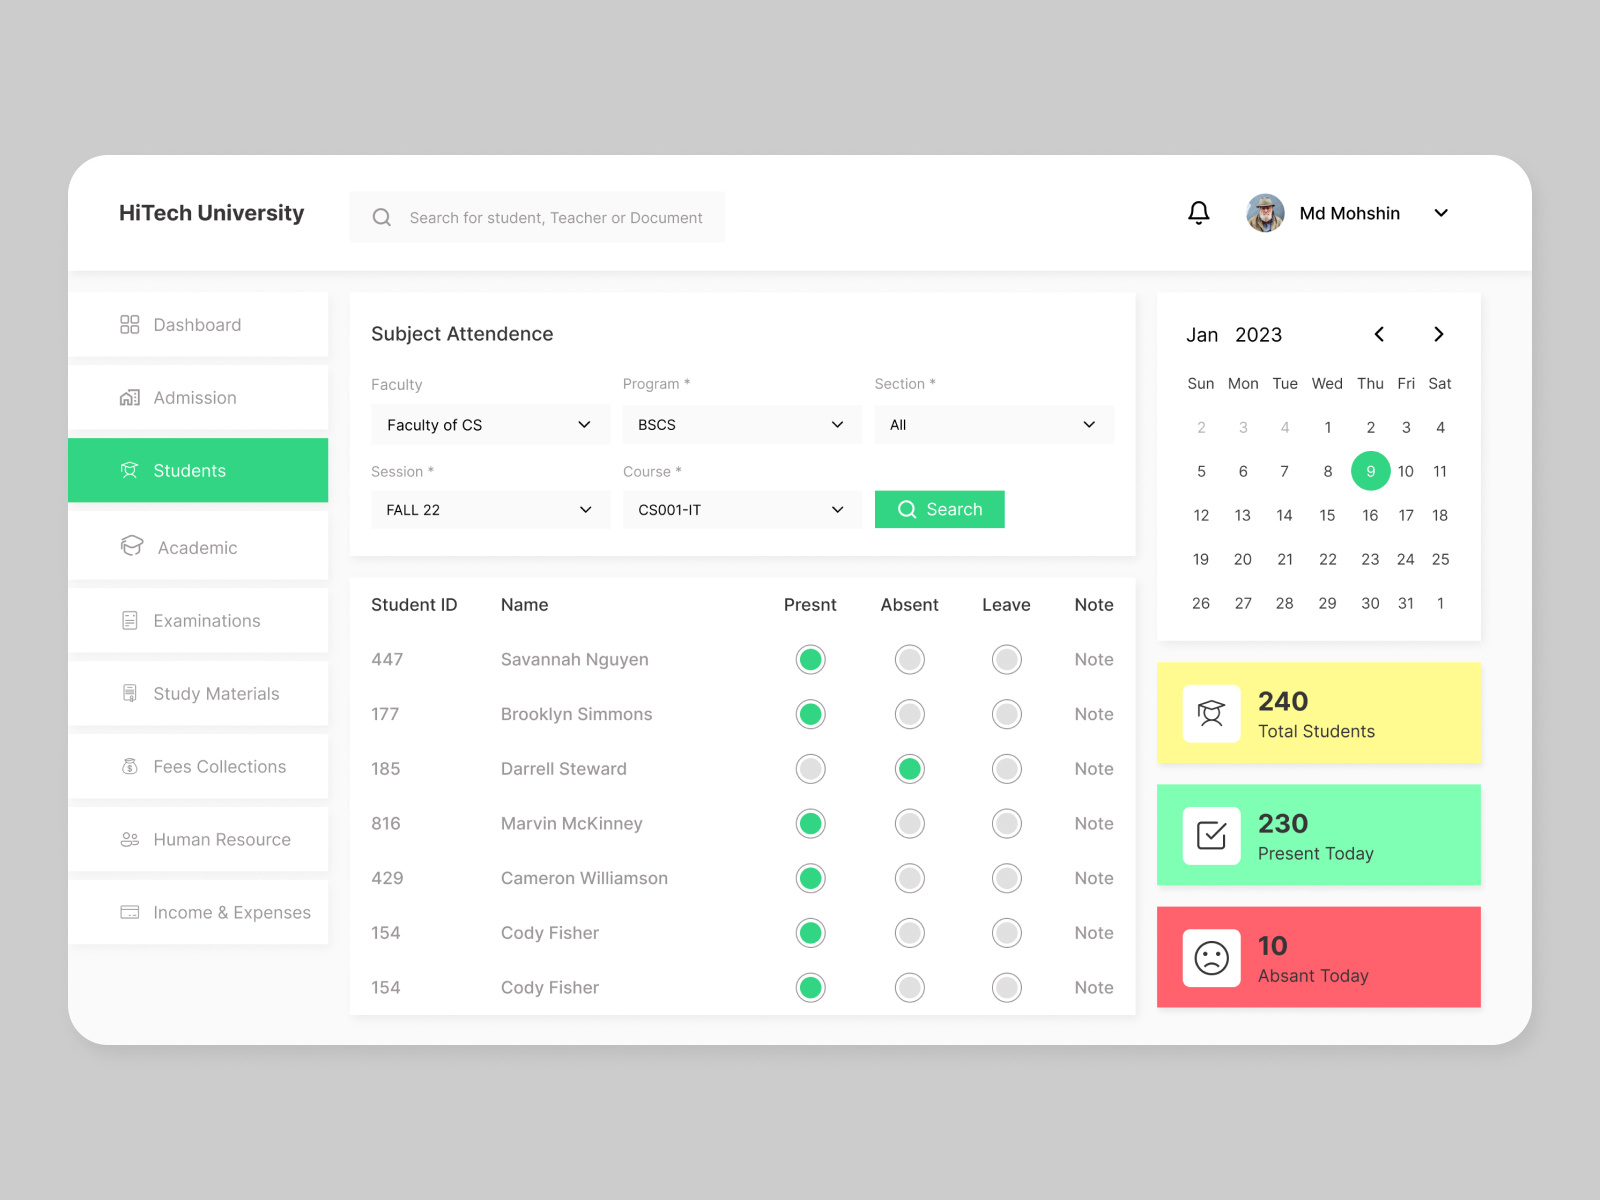Image resolution: width=1600 pixels, height=1200 pixels.
Task: Mark Savannah Nguyen as Absent
Action: [909, 659]
